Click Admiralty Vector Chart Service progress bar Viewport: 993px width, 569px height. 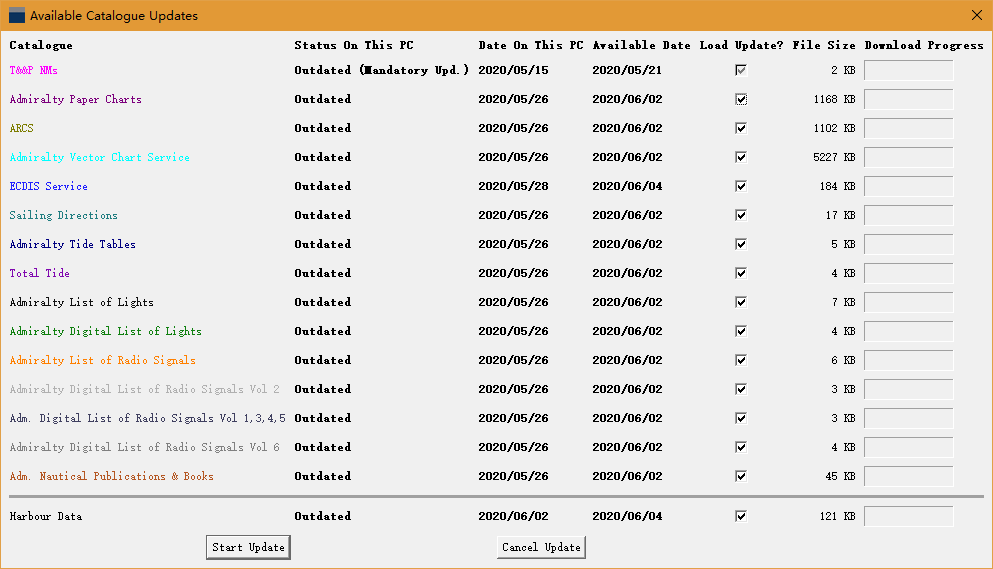click(908, 157)
